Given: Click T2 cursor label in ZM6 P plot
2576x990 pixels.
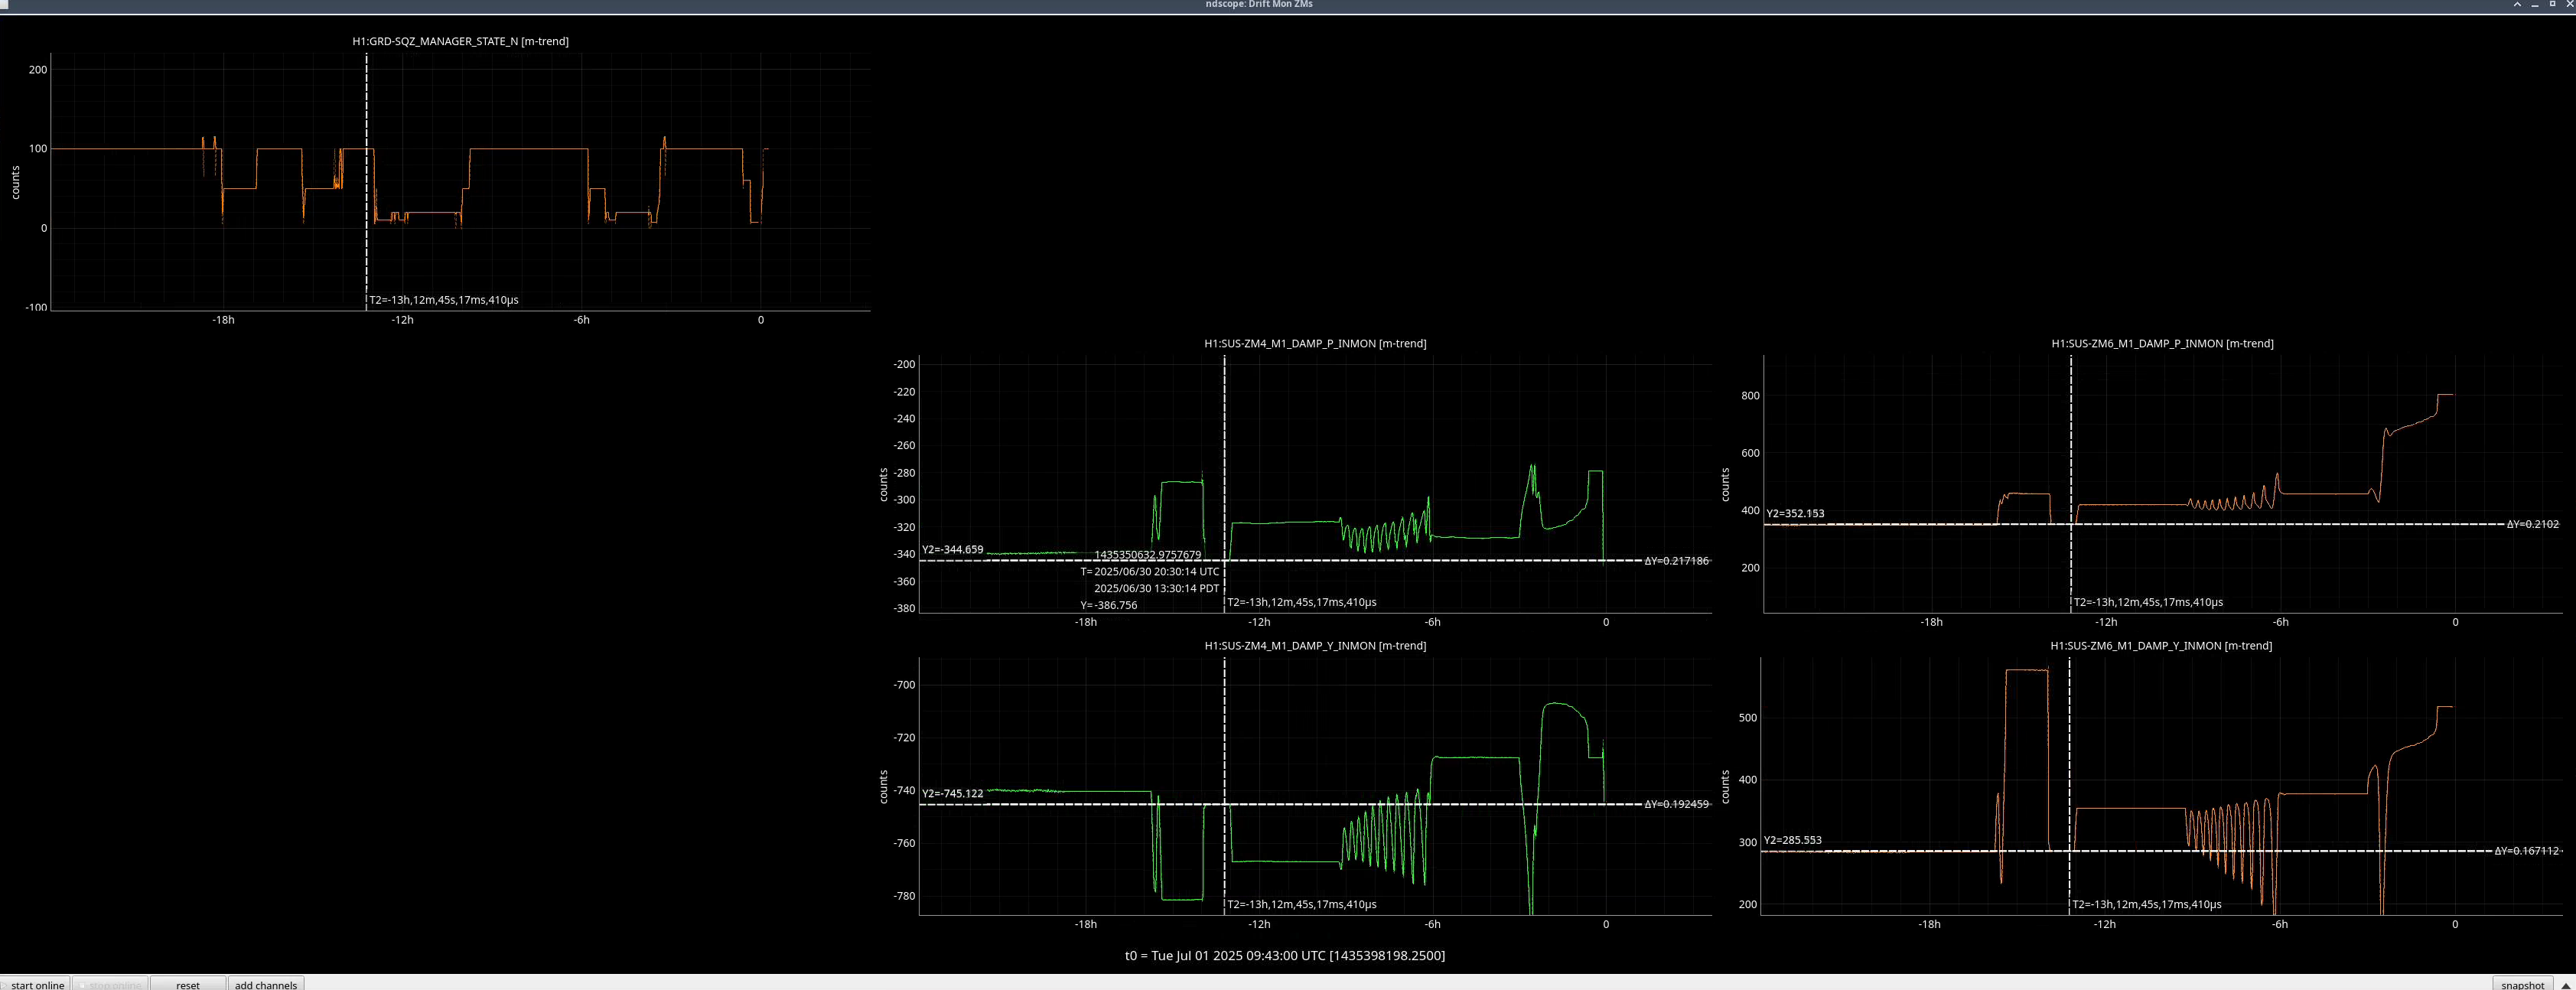Looking at the screenshot, I should tap(2148, 602).
